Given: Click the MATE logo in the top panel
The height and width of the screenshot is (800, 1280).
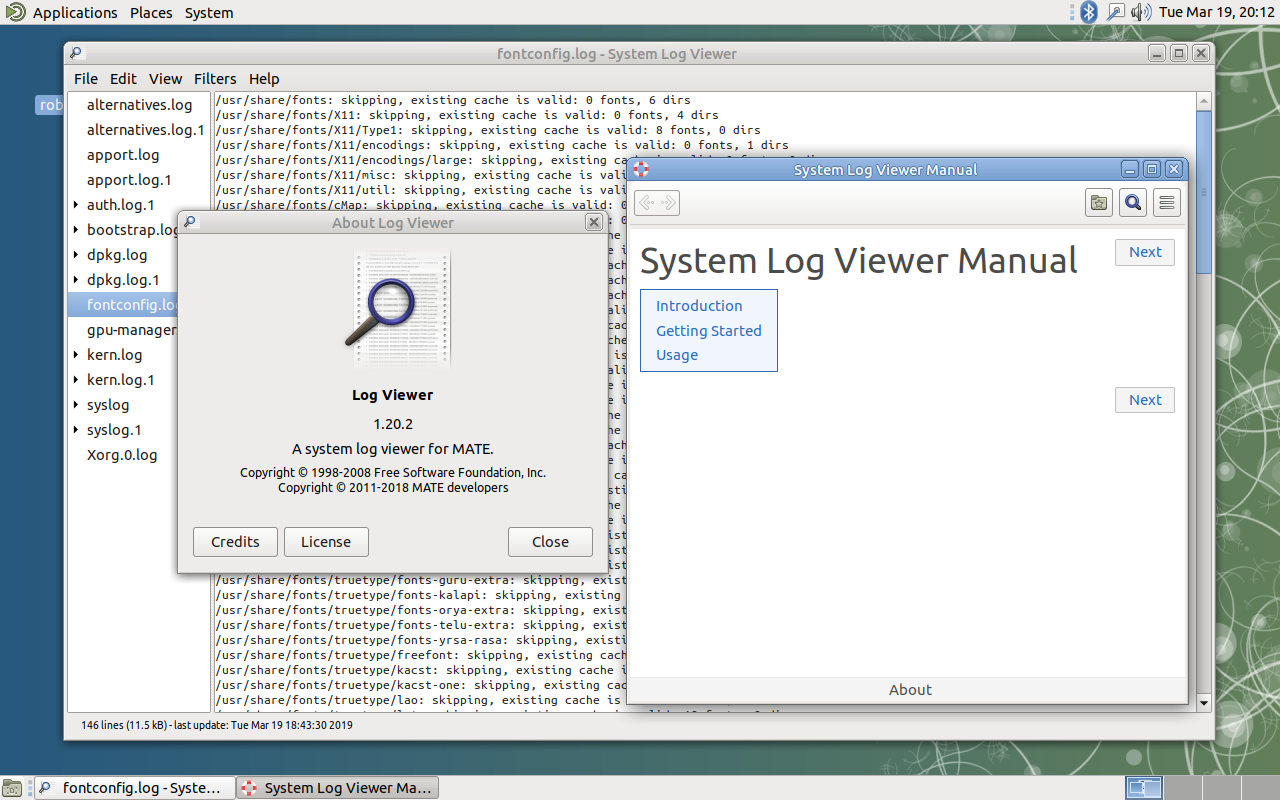Looking at the screenshot, I should (x=15, y=12).
